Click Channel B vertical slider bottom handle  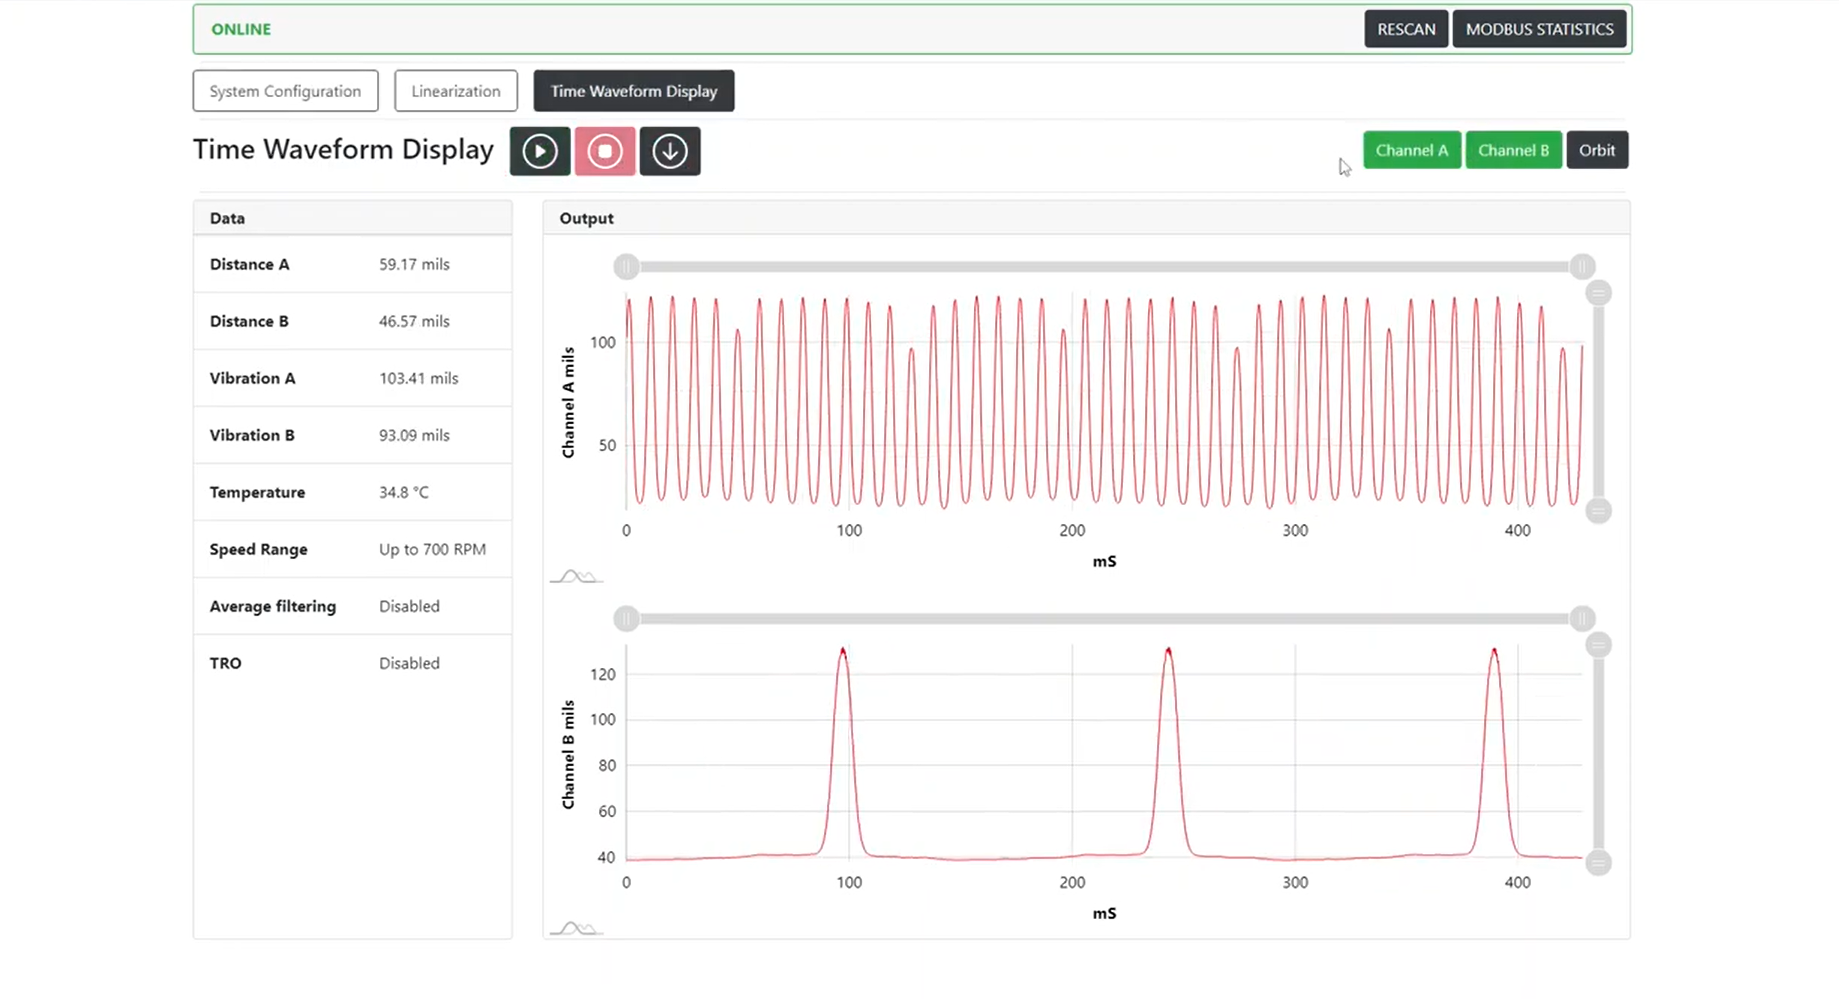[x=1598, y=863]
